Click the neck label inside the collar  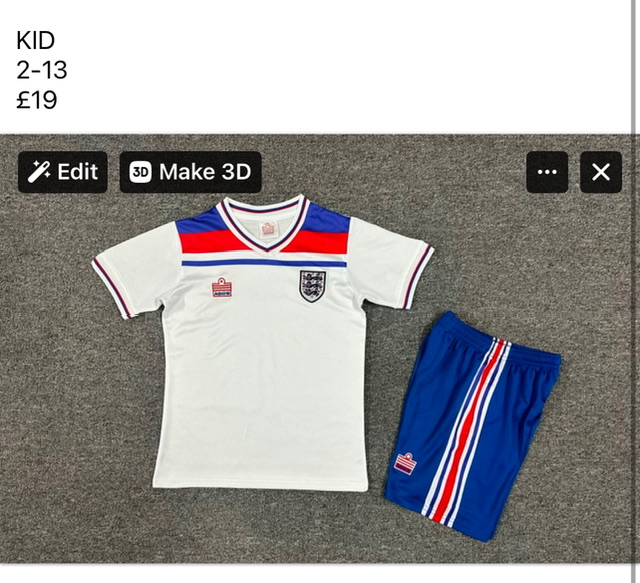point(267,228)
